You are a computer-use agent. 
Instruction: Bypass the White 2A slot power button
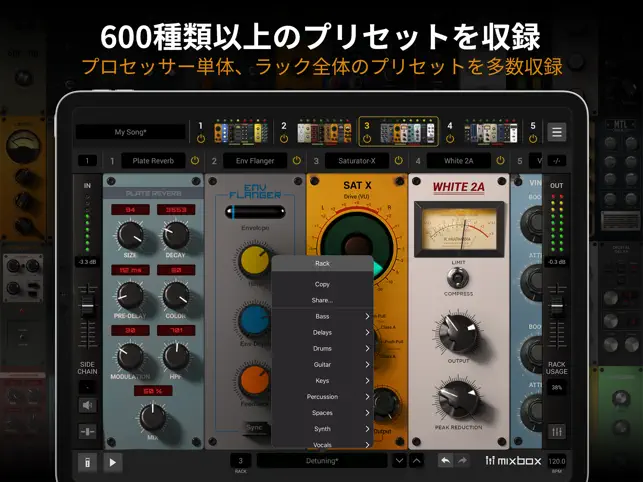pos(500,161)
